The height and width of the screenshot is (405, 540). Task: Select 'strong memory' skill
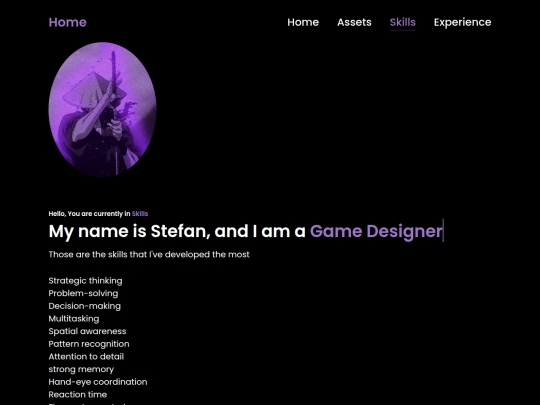(81, 370)
